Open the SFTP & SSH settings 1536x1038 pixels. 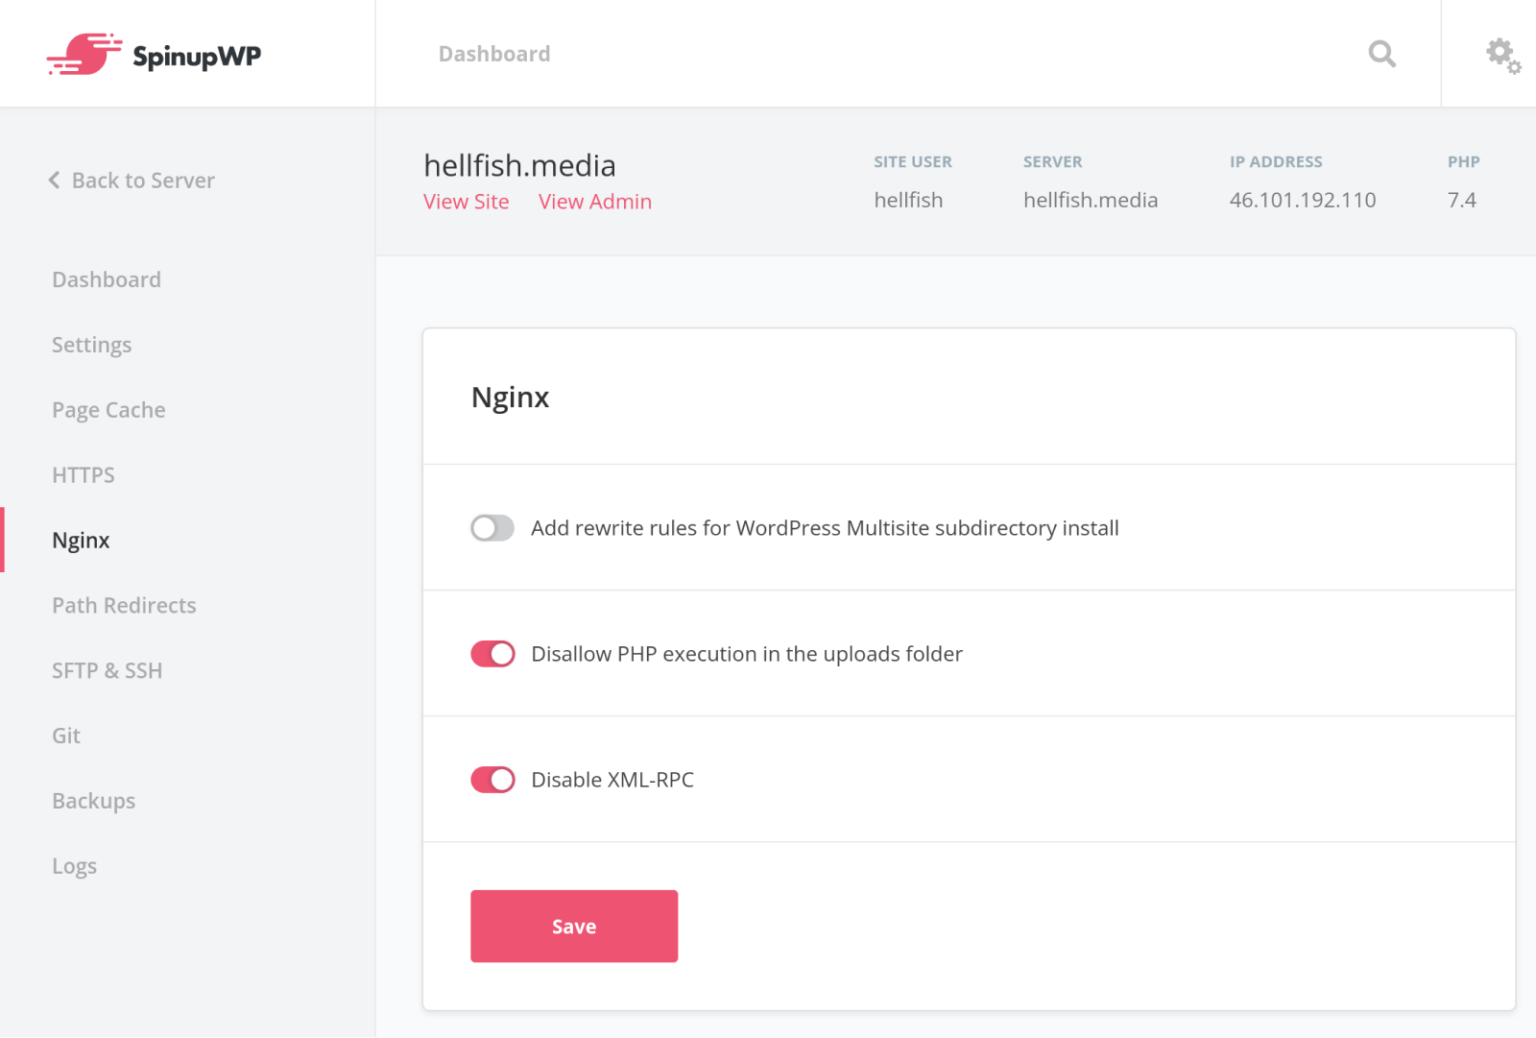click(x=107, y=671)
